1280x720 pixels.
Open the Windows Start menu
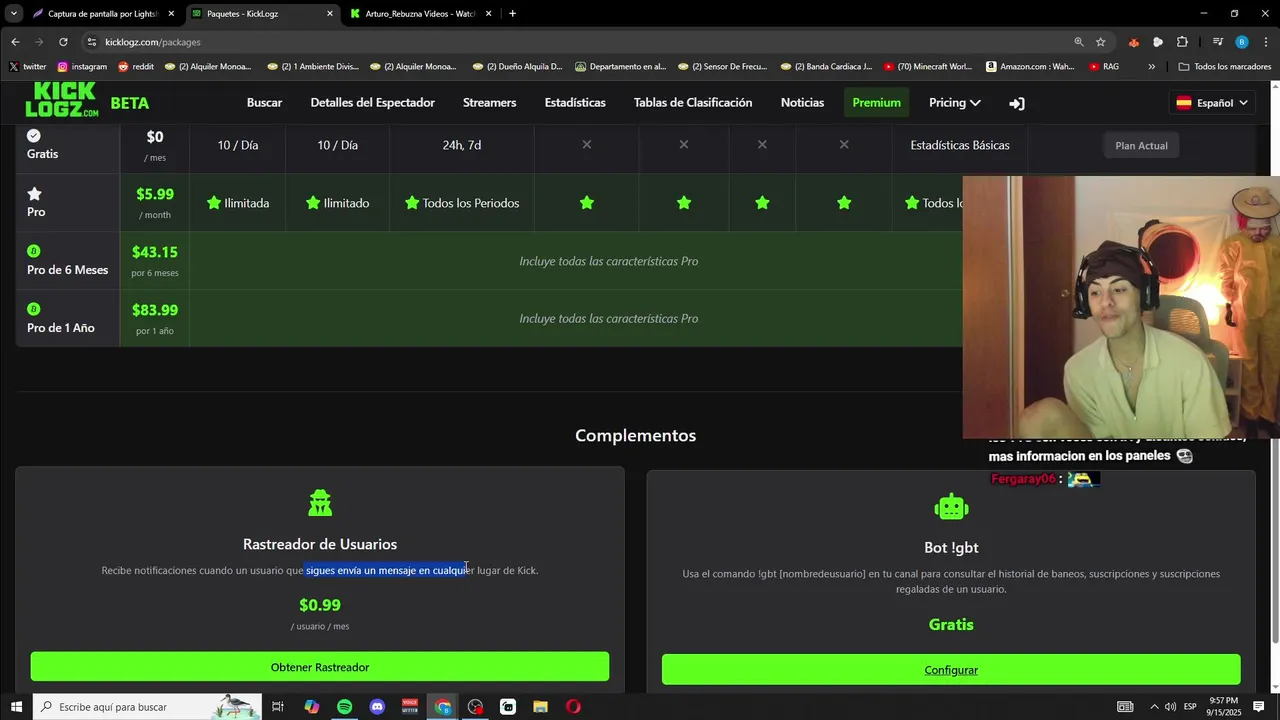[x=16, y=707]
